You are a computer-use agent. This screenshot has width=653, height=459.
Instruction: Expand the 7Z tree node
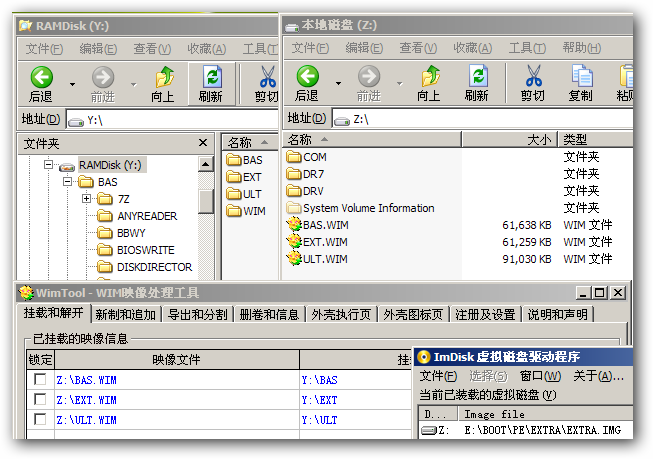tap(86, 199)
